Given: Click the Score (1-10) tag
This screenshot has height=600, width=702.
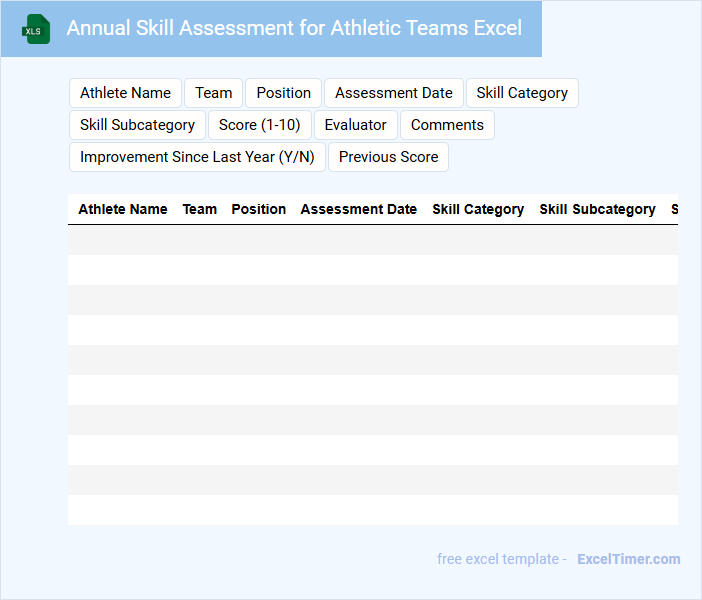Looking at the screenshot, I should [x=259, y=125].
